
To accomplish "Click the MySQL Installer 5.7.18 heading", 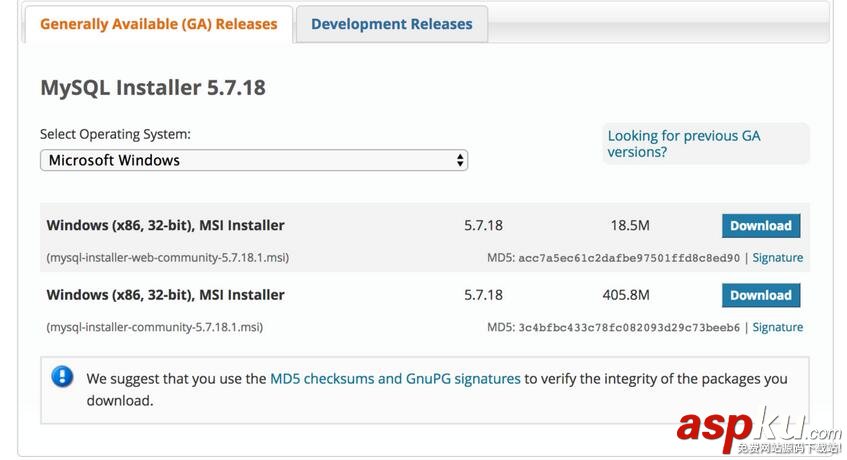I will click(153, 87).
